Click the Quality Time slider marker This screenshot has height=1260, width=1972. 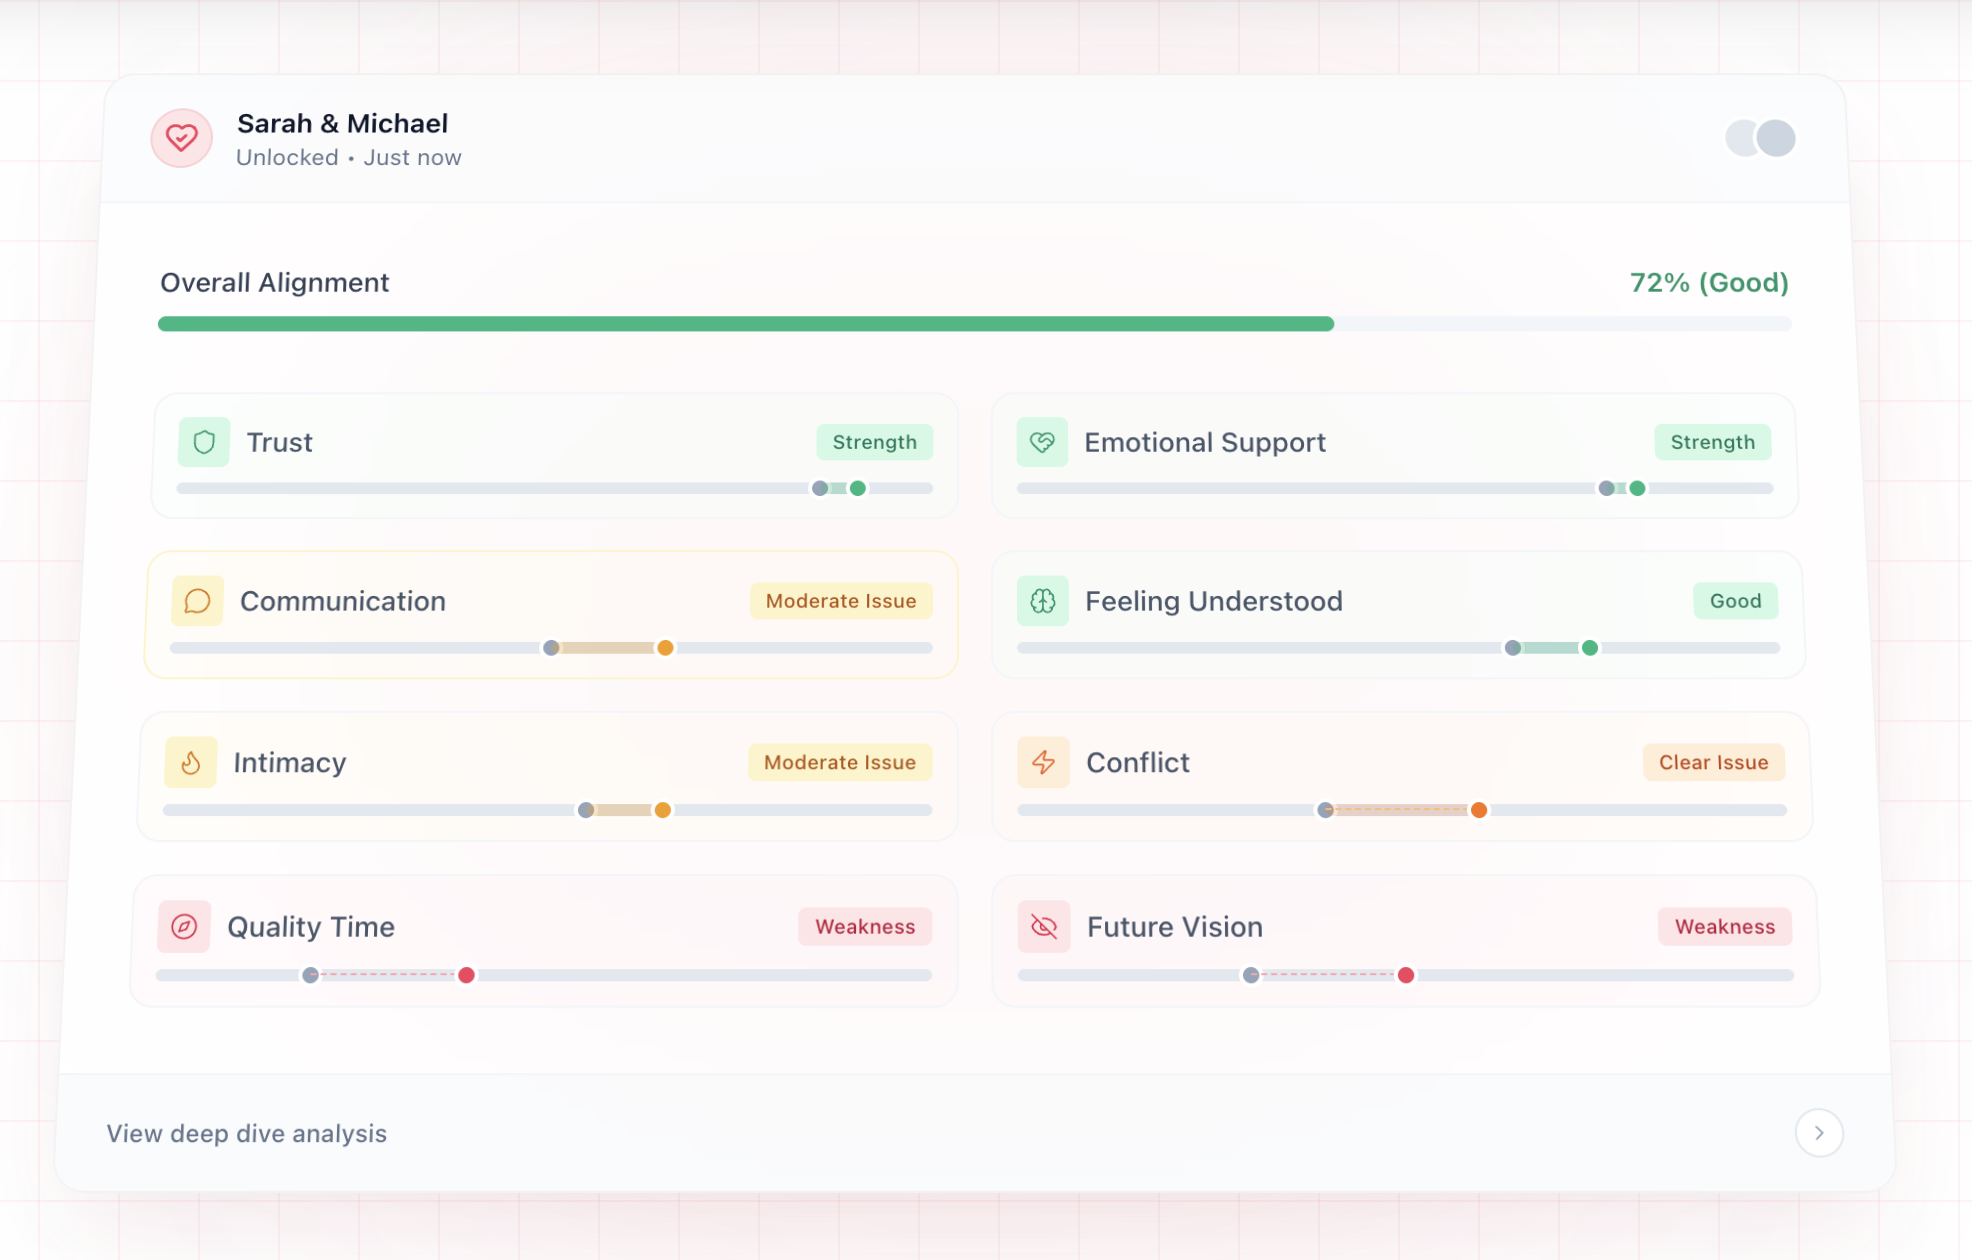466,975
